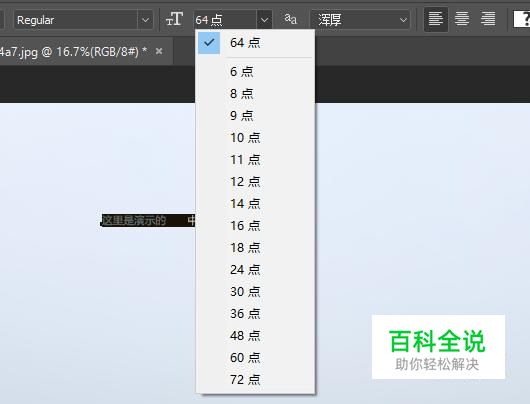Image resolution: width=530 pixels, height=404 pixels.
Task: Close the 4a7.jpg document tab
Action: click(x=159, y=51)
